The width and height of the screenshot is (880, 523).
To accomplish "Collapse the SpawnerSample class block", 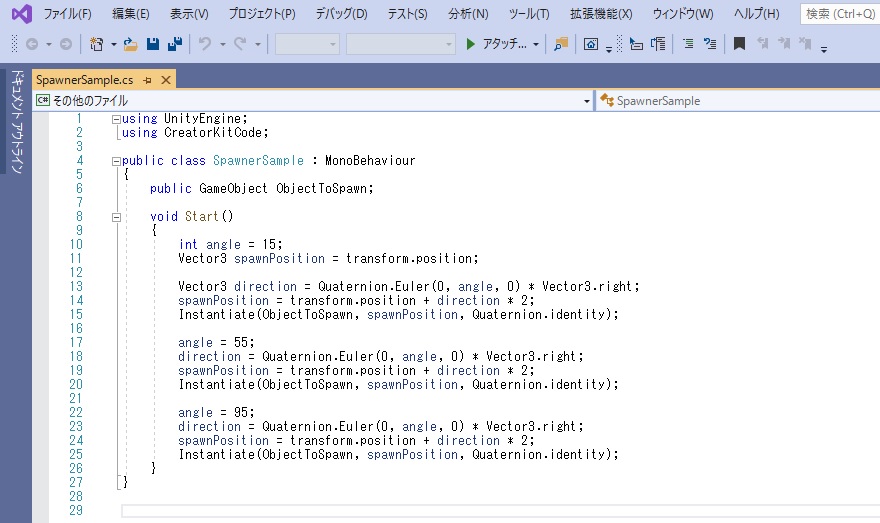I will click(116, 161).
